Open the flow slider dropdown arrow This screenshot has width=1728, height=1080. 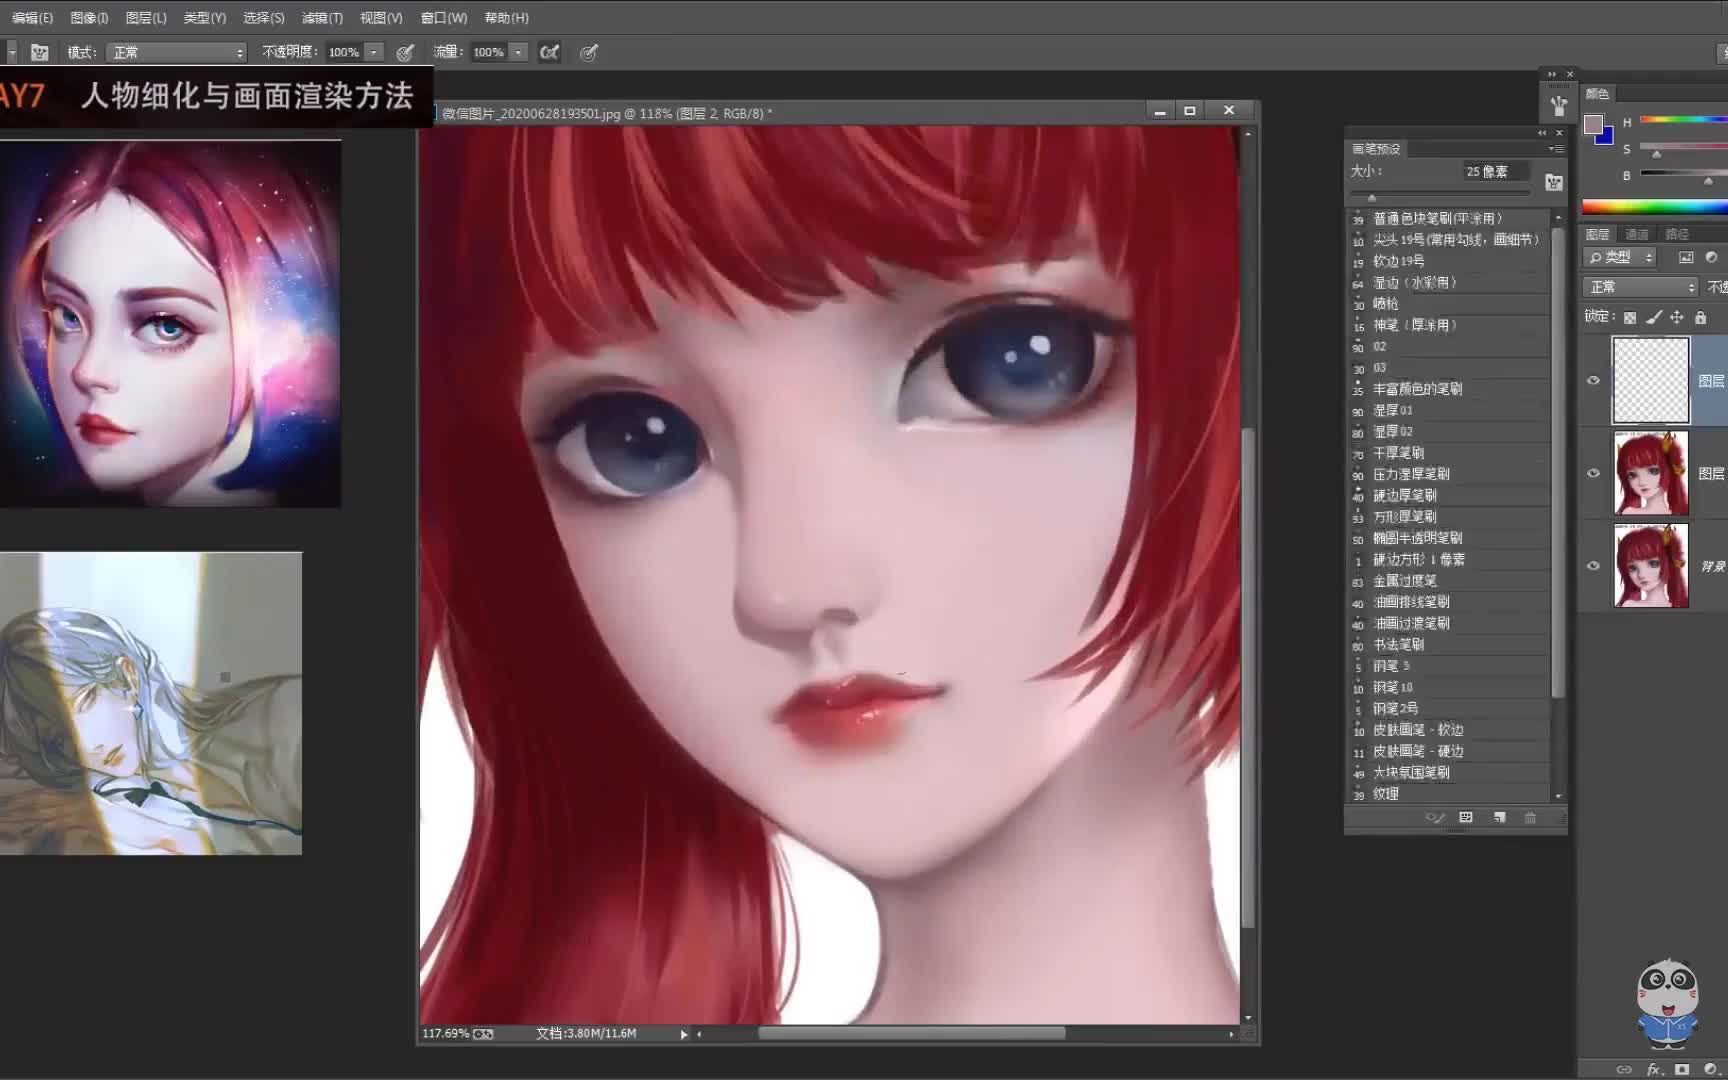[x=518, y=52]
